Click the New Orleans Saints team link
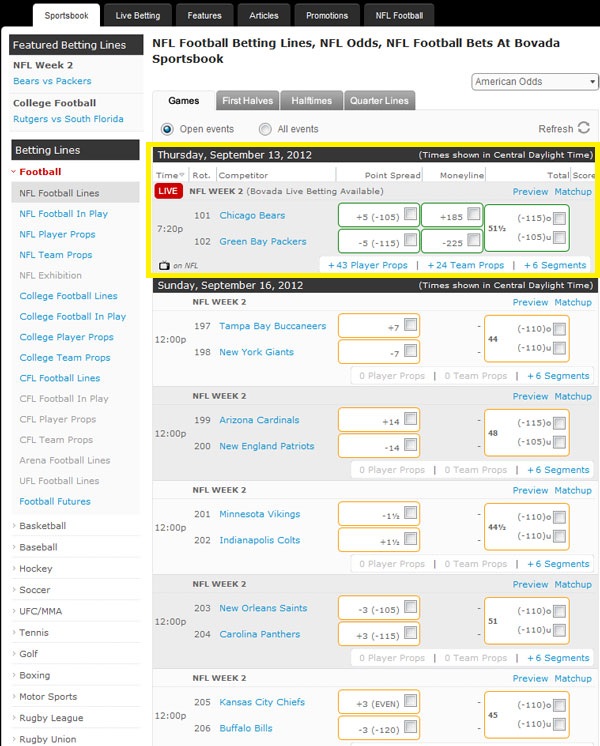This screenshot has width=600, height=746. tap(263, 608)
